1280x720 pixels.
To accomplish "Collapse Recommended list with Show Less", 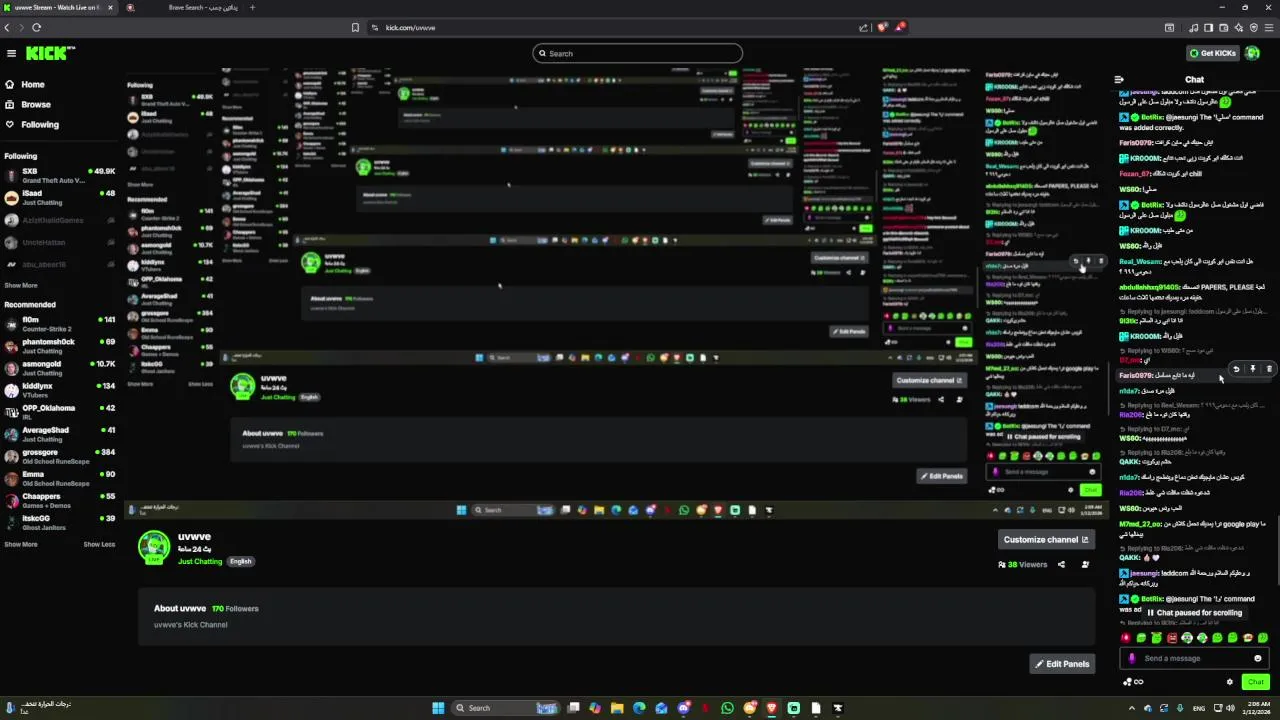I will point(99,544).
